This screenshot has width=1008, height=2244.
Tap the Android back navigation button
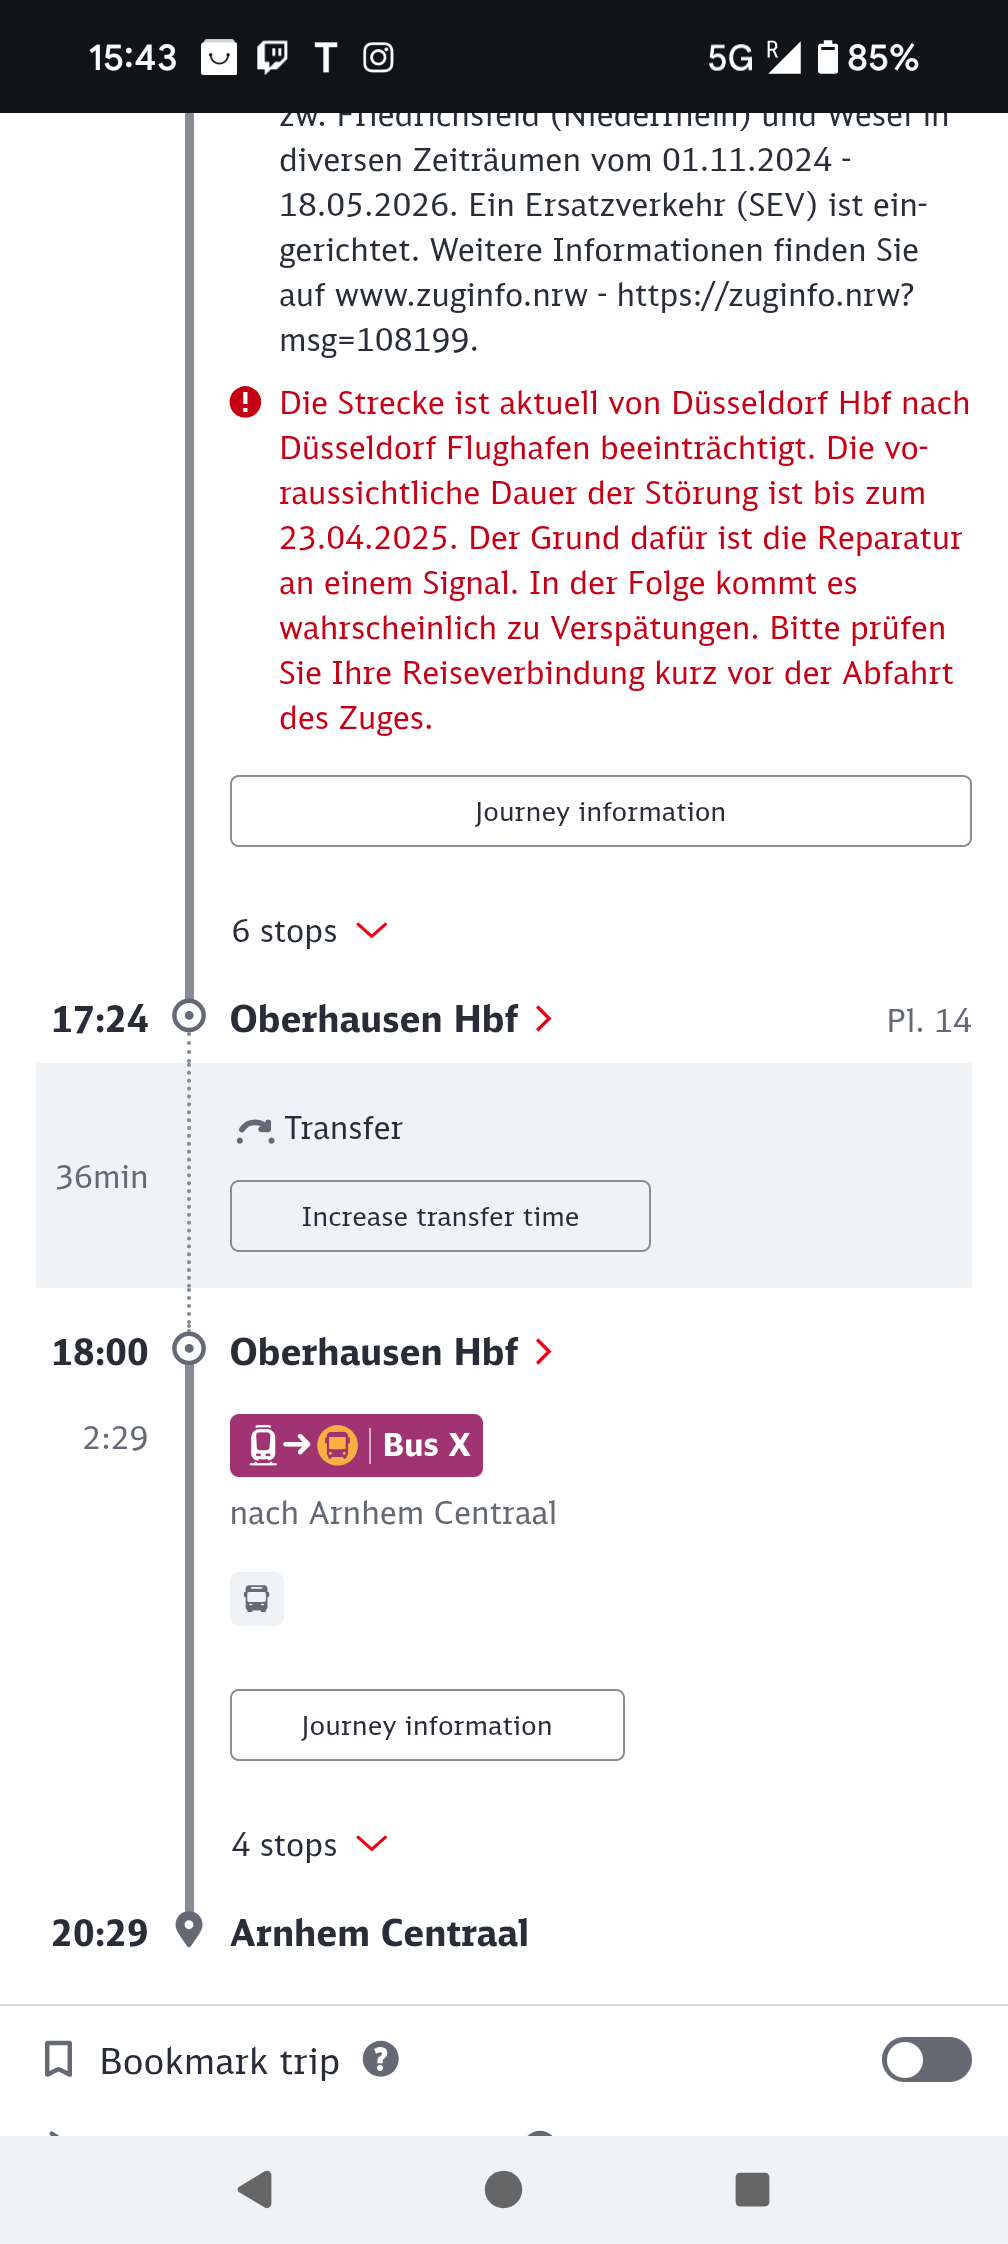coord(255,2189)
